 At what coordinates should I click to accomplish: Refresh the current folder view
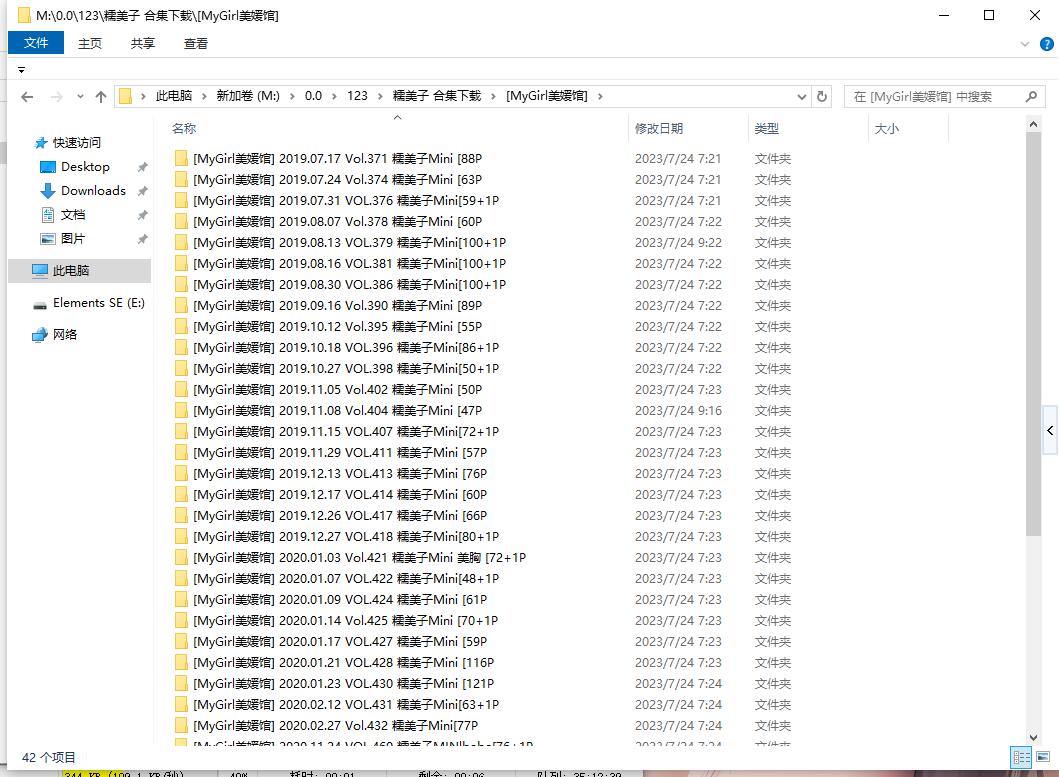click(821, 97)
